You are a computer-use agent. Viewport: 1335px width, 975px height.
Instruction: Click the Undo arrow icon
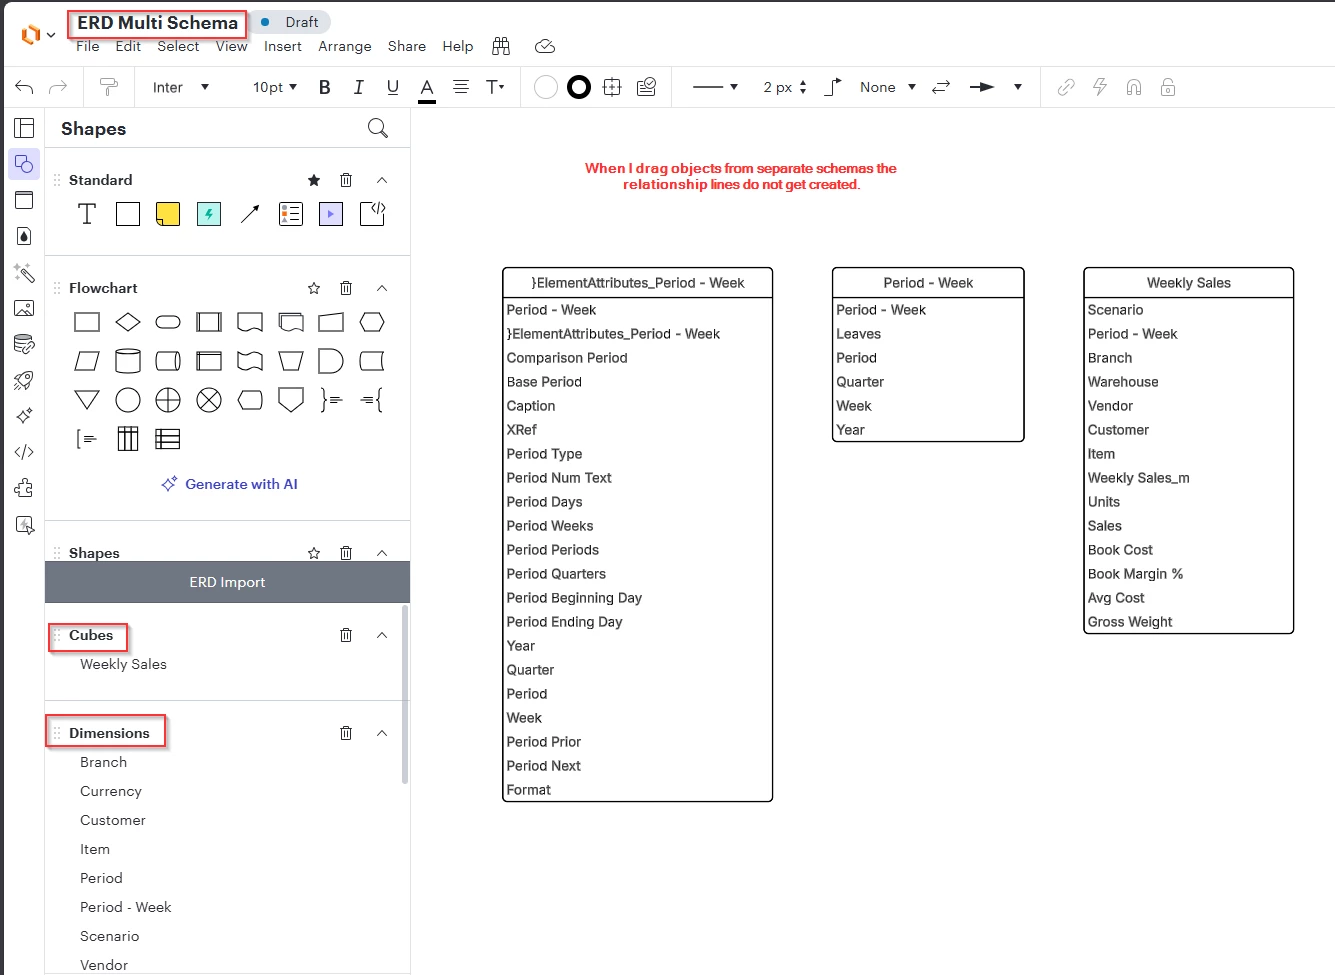(x=24, y=87)
